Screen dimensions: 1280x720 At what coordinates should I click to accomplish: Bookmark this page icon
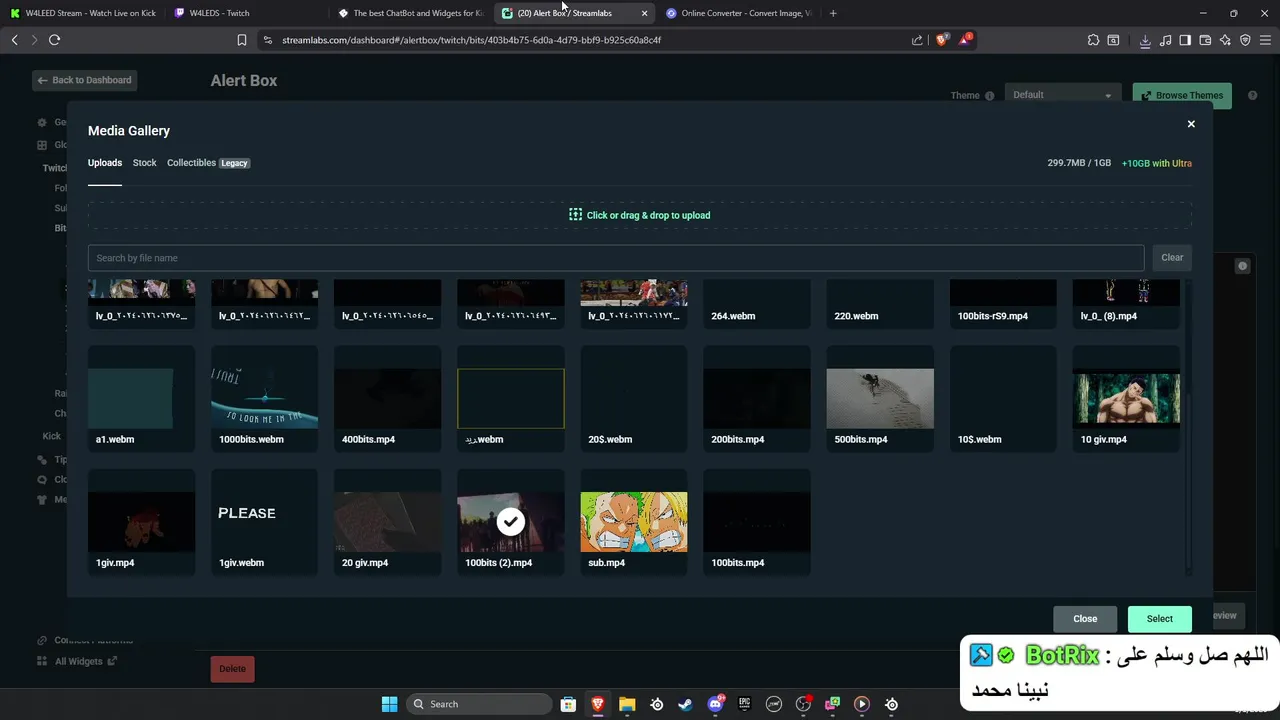[241, 40]
